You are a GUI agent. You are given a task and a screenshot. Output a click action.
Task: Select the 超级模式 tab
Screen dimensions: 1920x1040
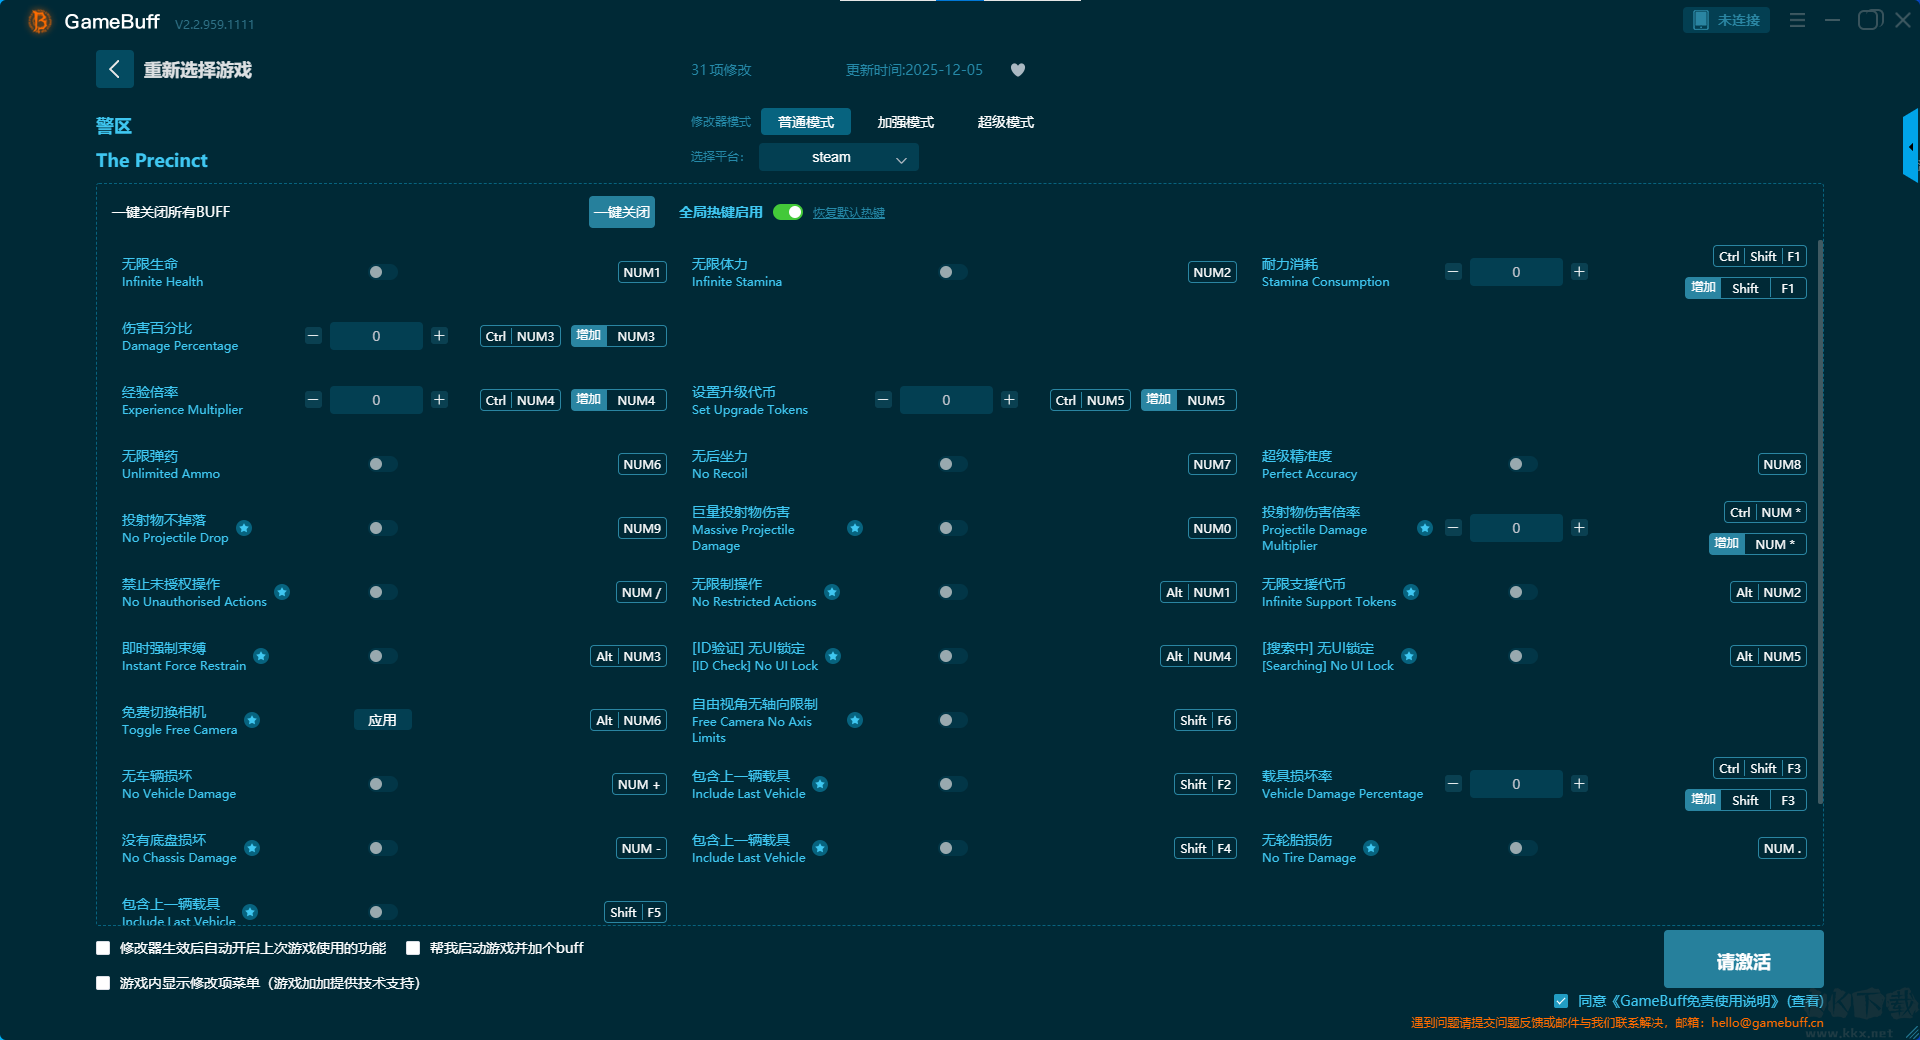click(x=1005, y=122)
